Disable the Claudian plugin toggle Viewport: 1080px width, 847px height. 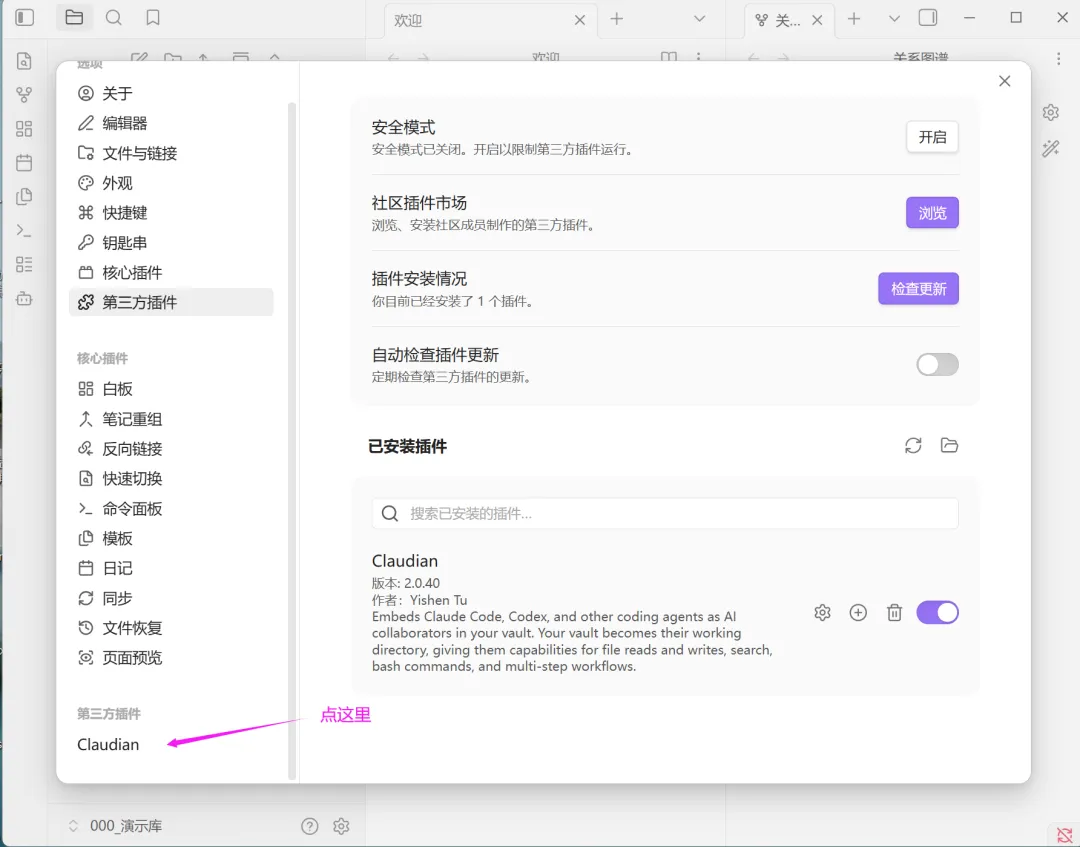pos(937,612)
